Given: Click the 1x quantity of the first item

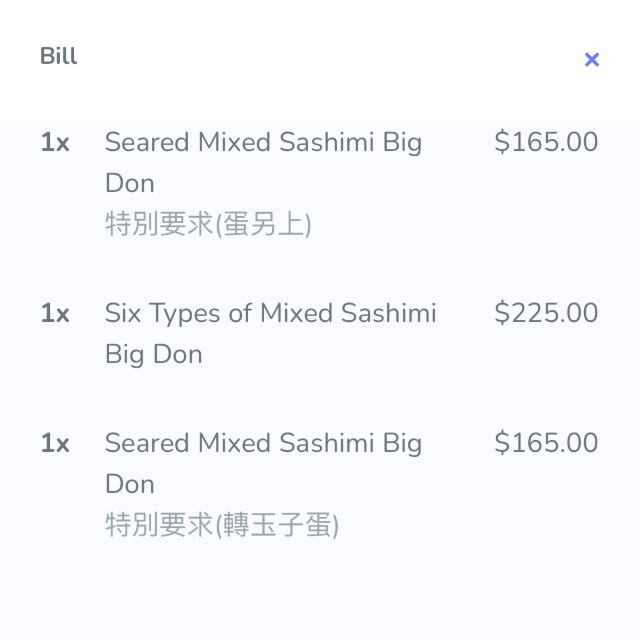Looking at the screenshot, I should [55, 143].
